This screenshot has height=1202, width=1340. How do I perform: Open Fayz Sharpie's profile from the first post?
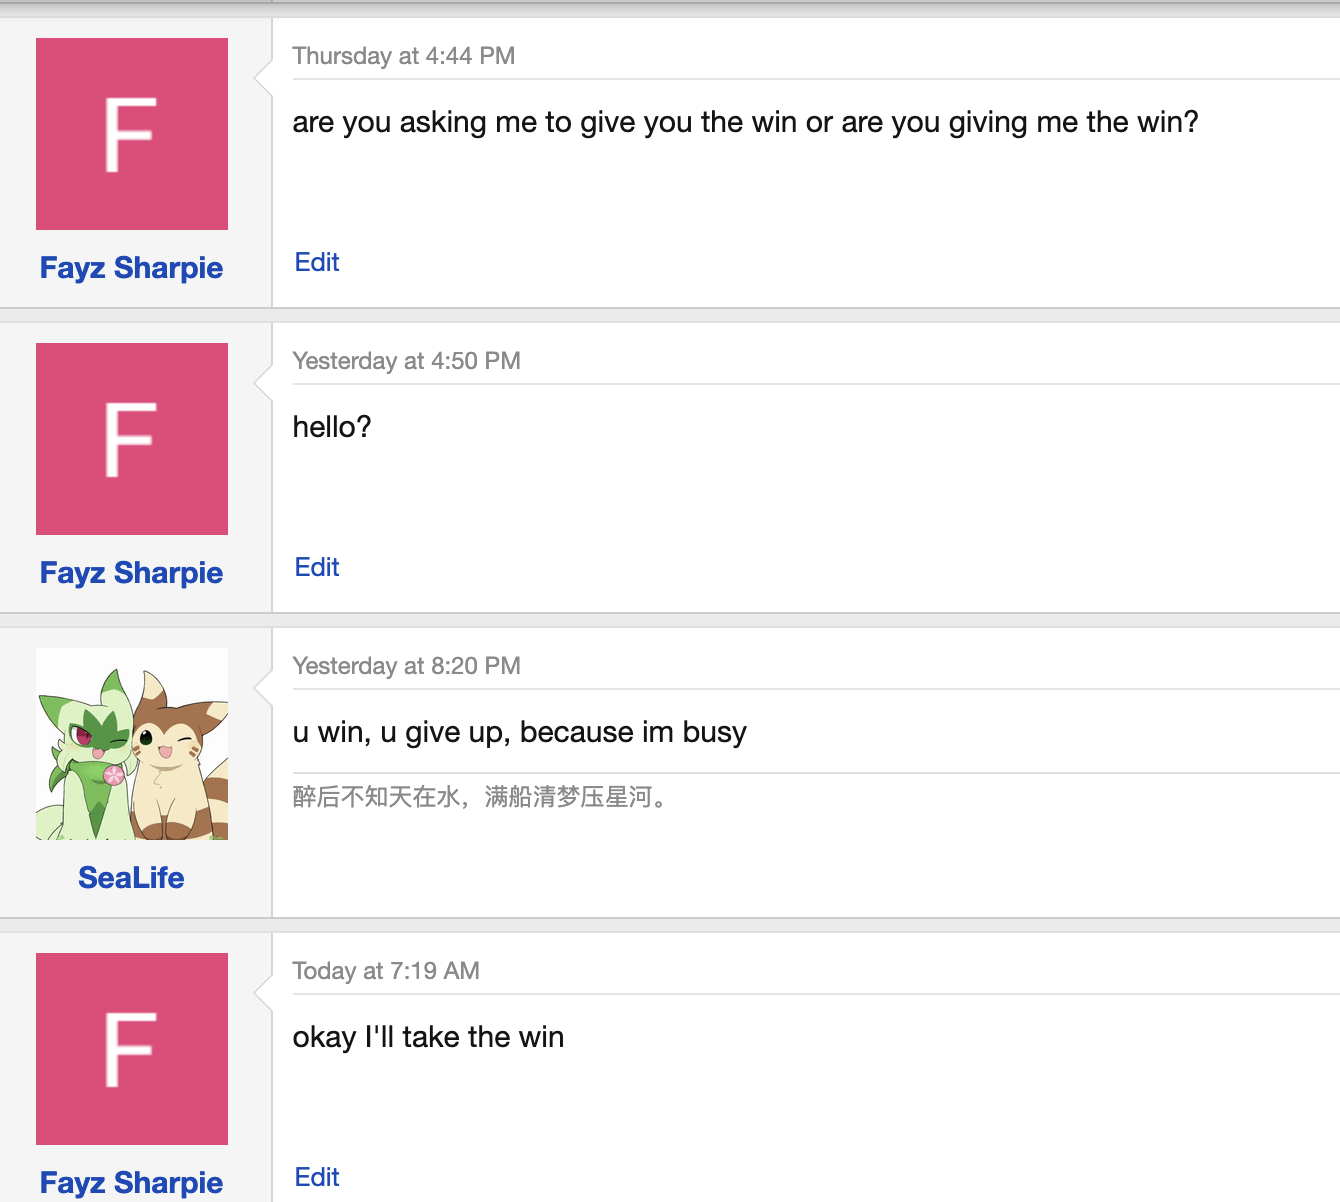coord(131,267)
